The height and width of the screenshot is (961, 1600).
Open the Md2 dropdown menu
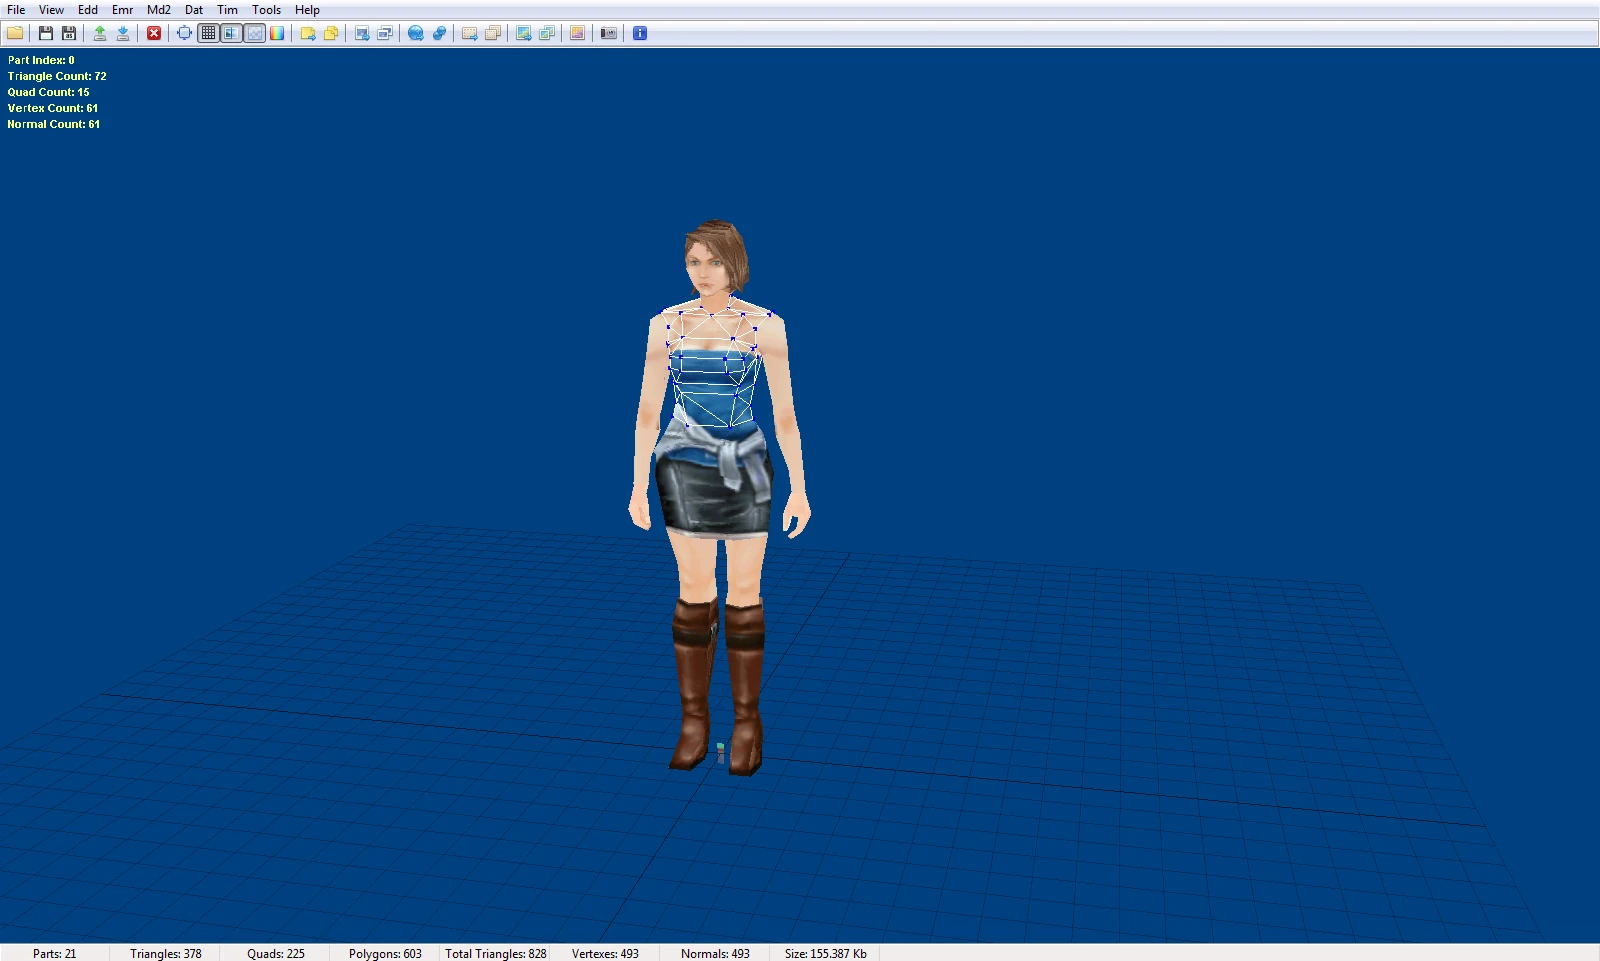[159, 10]
